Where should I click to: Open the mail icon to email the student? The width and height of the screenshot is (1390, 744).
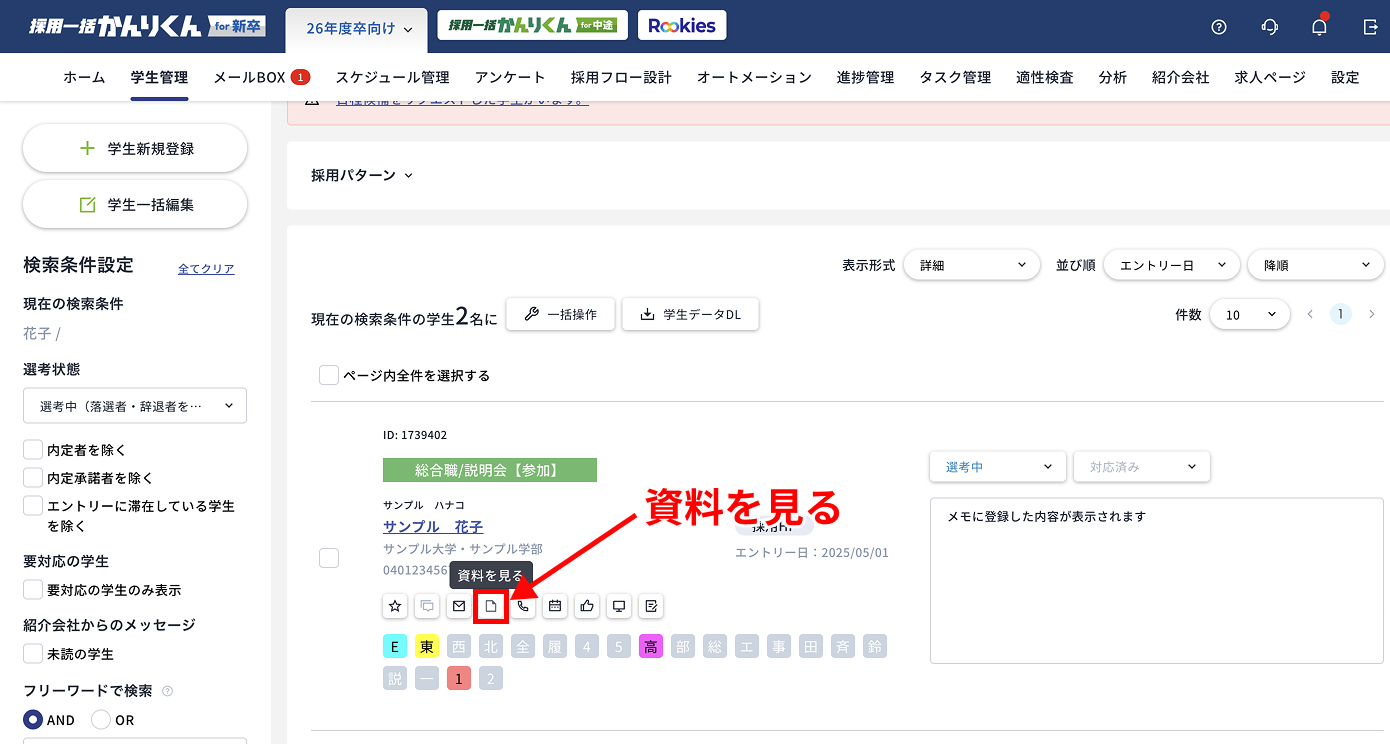click(x=459, y=606)
